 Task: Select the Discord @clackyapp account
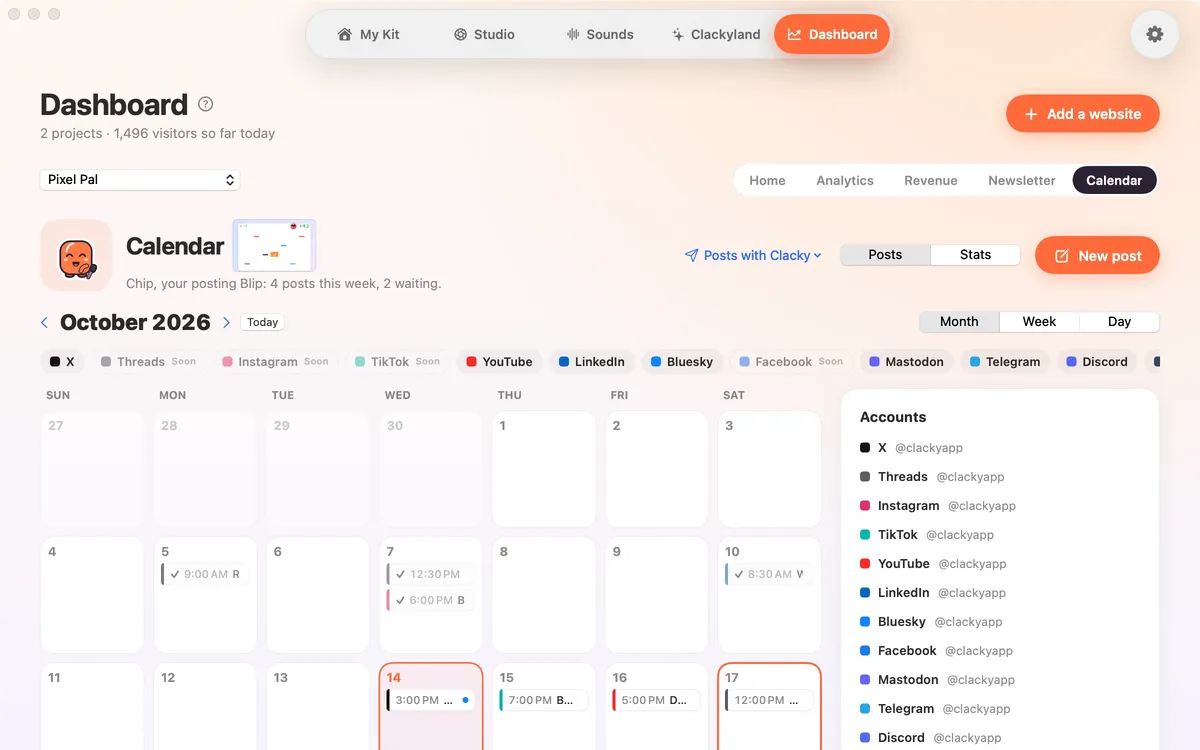[x=930, y=738]
